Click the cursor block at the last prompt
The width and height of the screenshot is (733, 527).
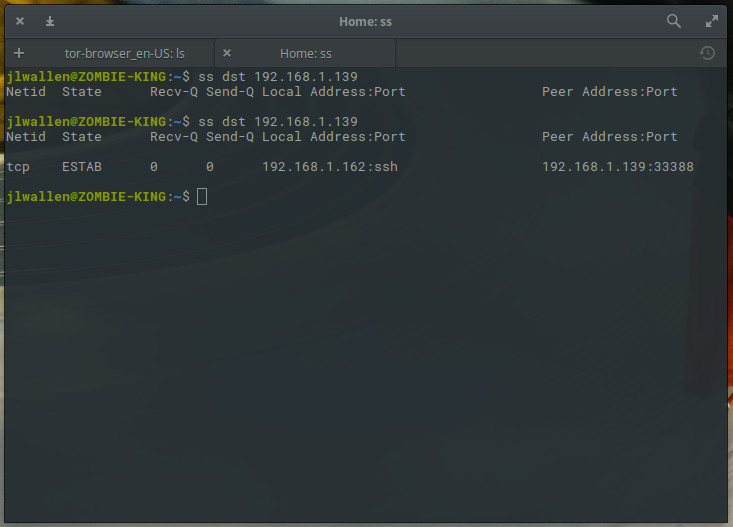click(202, 197)
